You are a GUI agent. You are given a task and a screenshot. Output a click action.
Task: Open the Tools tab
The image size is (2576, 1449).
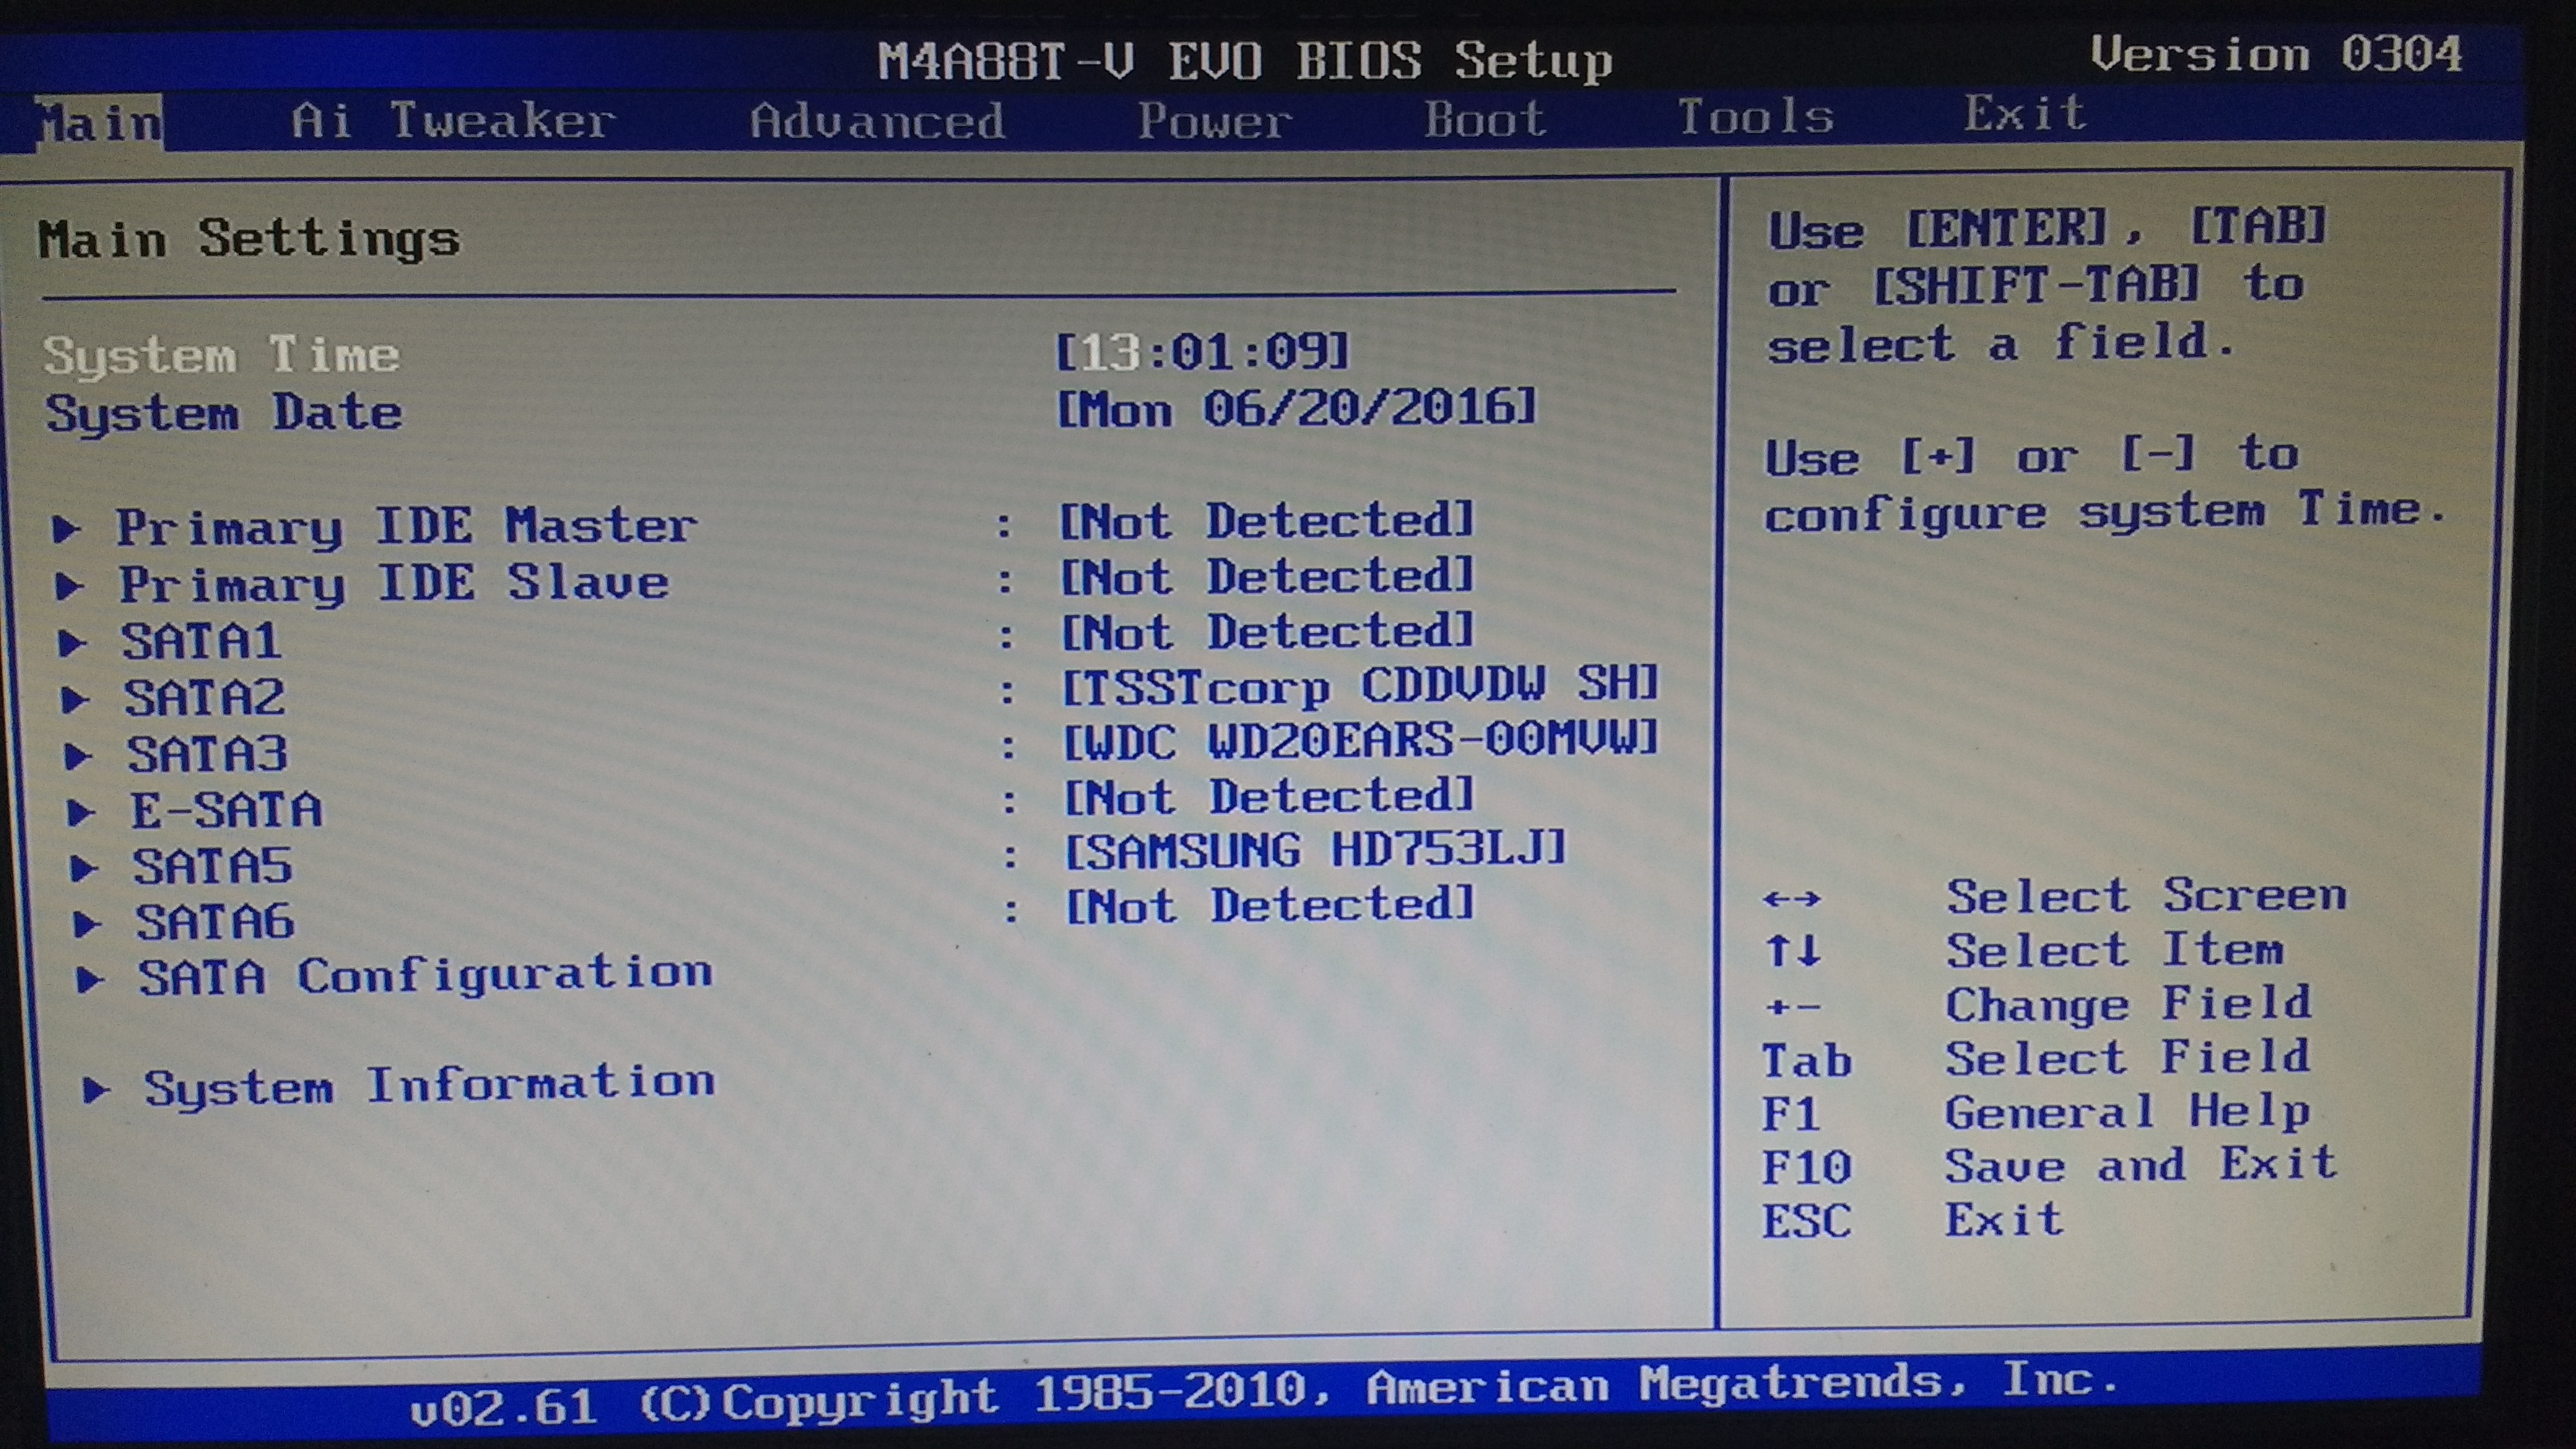coord(1755,117)
